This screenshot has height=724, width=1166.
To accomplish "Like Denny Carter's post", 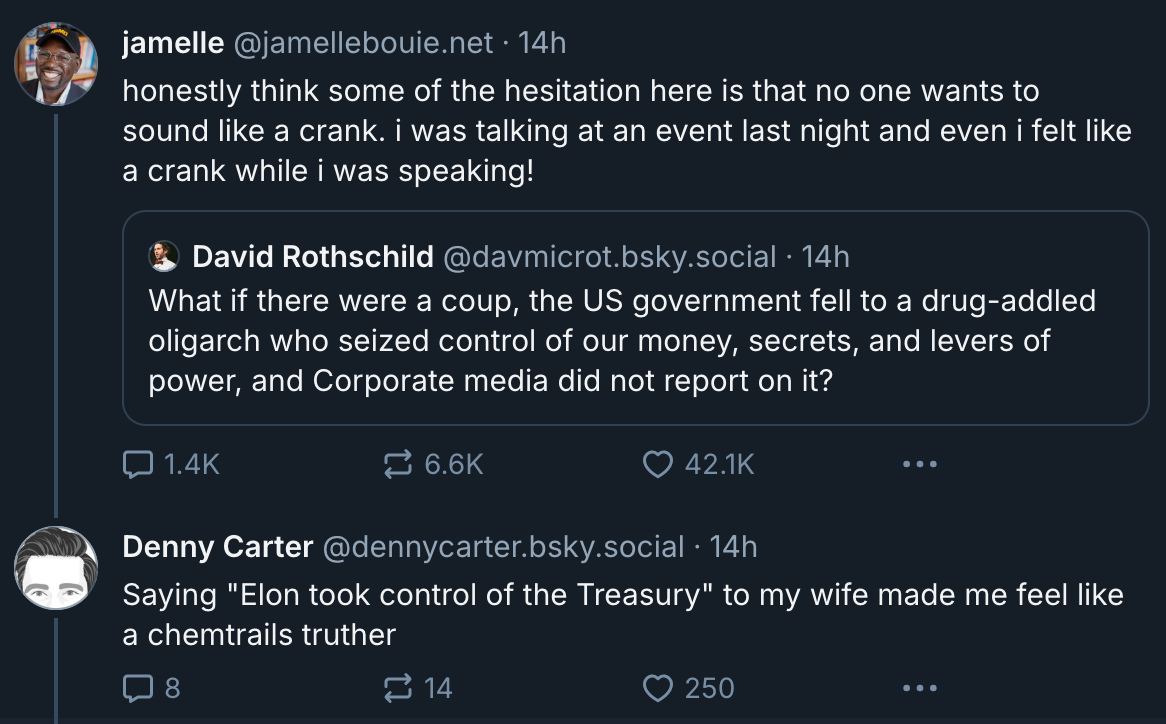I will (657, 688).
